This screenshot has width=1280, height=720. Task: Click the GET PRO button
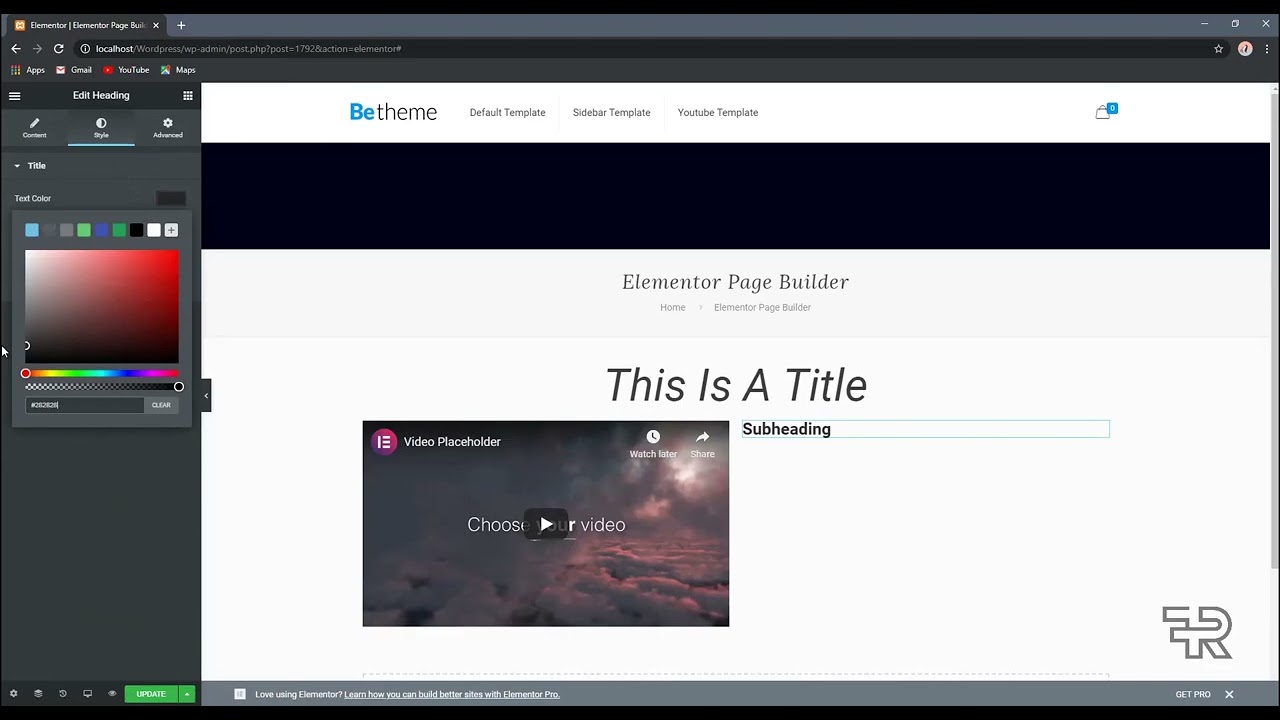1193,694
